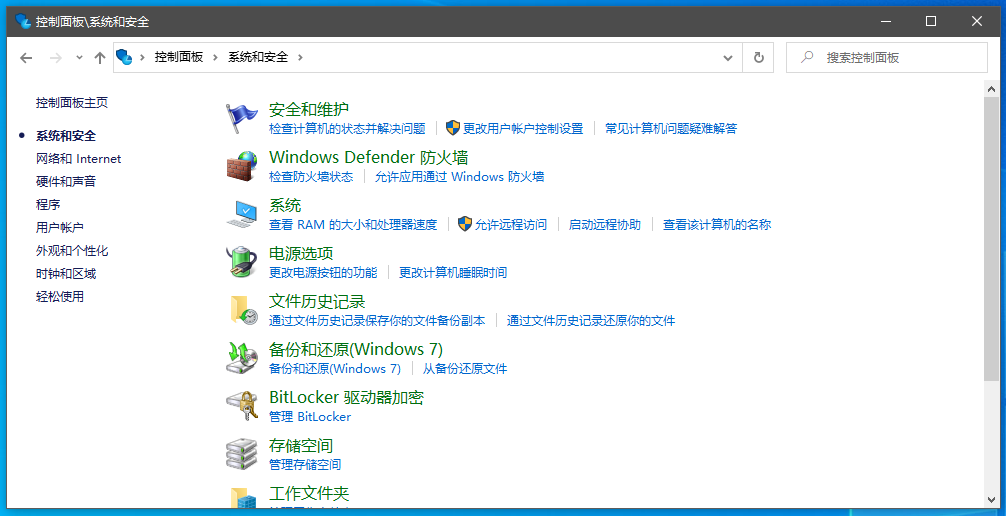The height and width of the screenshot is (516, 1006).
Task: Open the 电源选项 heading link
Action: click(301, 254)
